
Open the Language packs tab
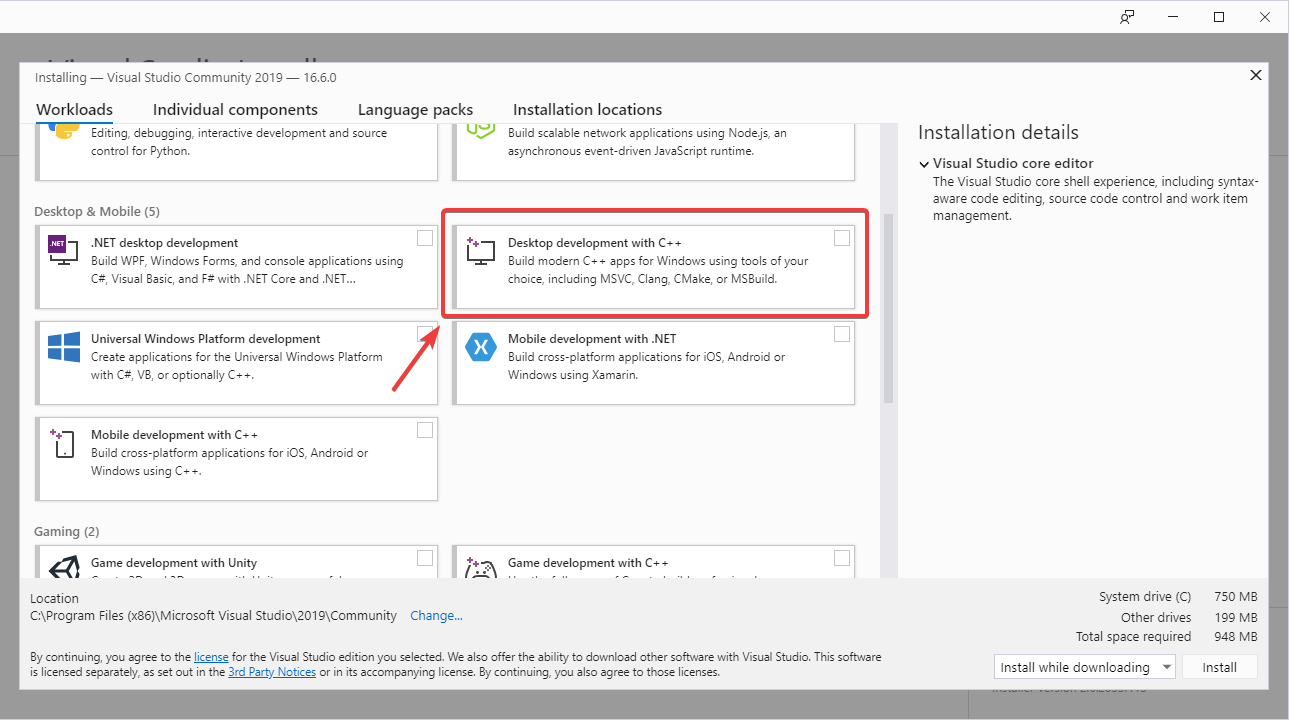pos(415,109)
